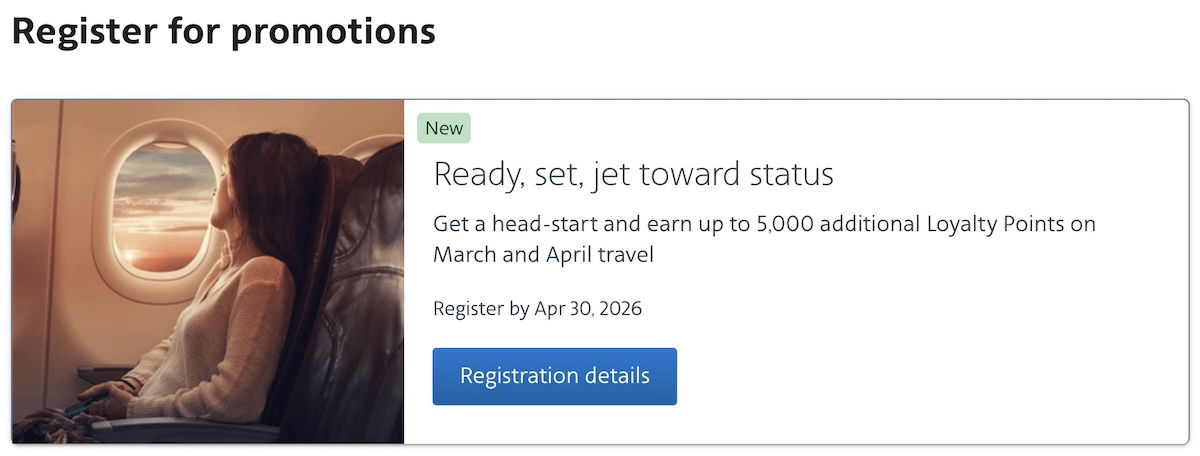Image resolution: width=1200 pixels, height=456 pixels.
Task: Click the green New badge
Action: click(444, 128)
